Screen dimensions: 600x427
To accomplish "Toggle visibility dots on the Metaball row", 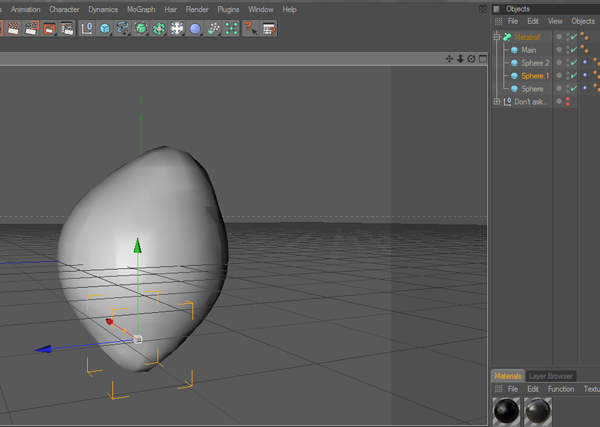I will pos(568,37).
